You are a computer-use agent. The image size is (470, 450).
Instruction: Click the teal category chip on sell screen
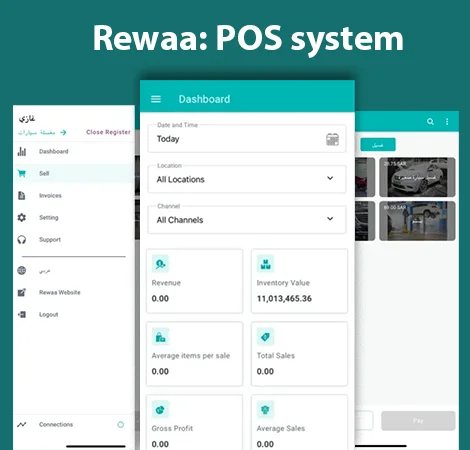tap(378, 145)
